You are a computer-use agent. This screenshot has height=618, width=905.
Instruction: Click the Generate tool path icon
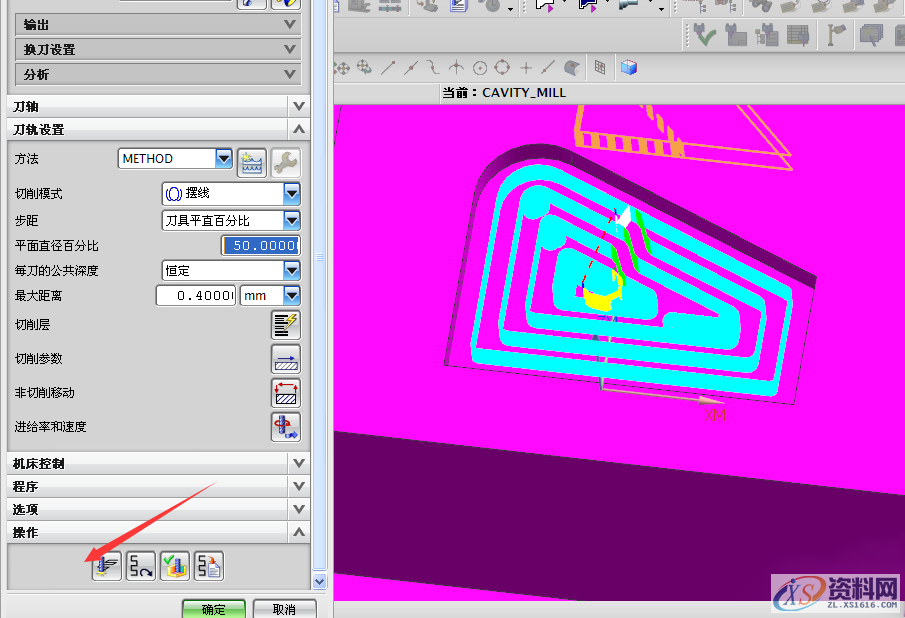pyautogui.click(x=107, y=566)
